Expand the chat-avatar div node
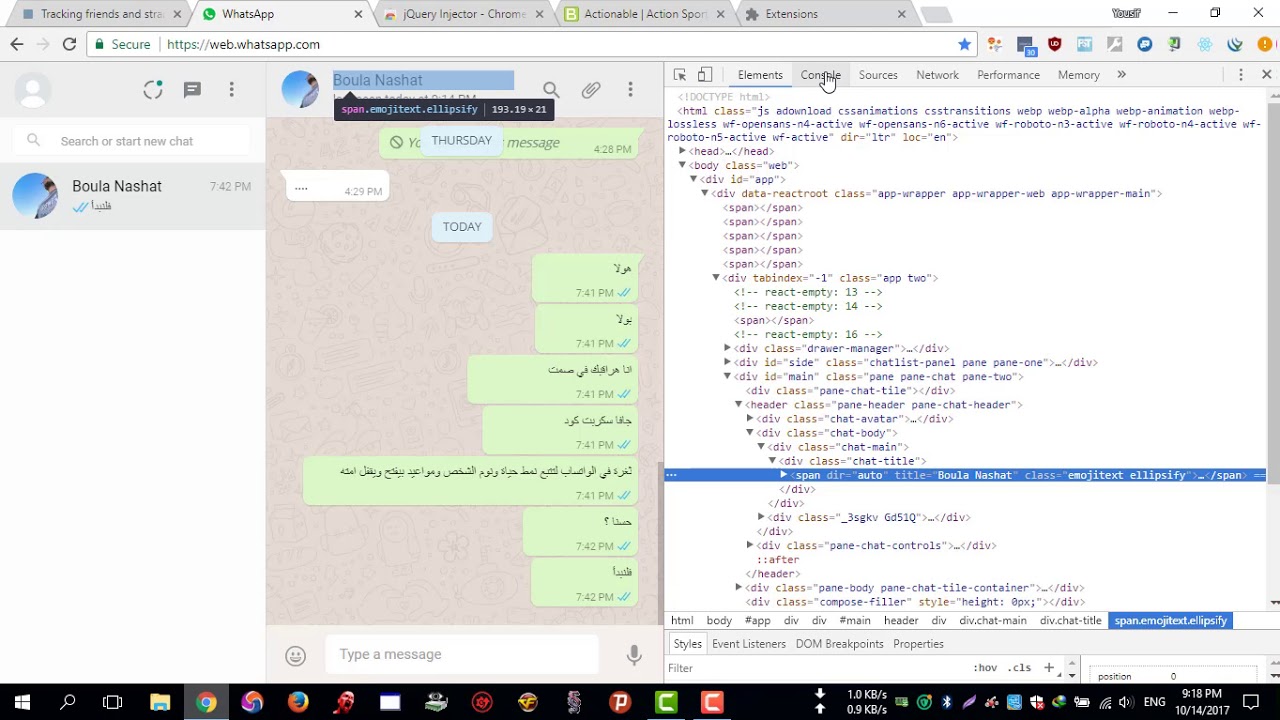This screenshot has width=1280, height=720. (749, 419)
